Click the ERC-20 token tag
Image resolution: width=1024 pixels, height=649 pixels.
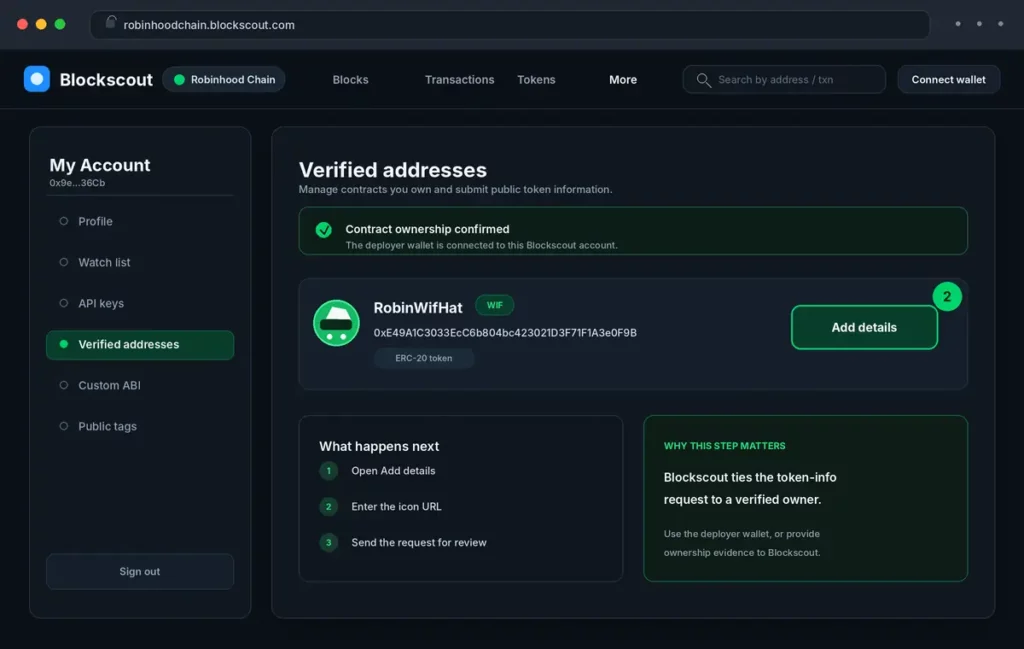[x=423, y=358]
